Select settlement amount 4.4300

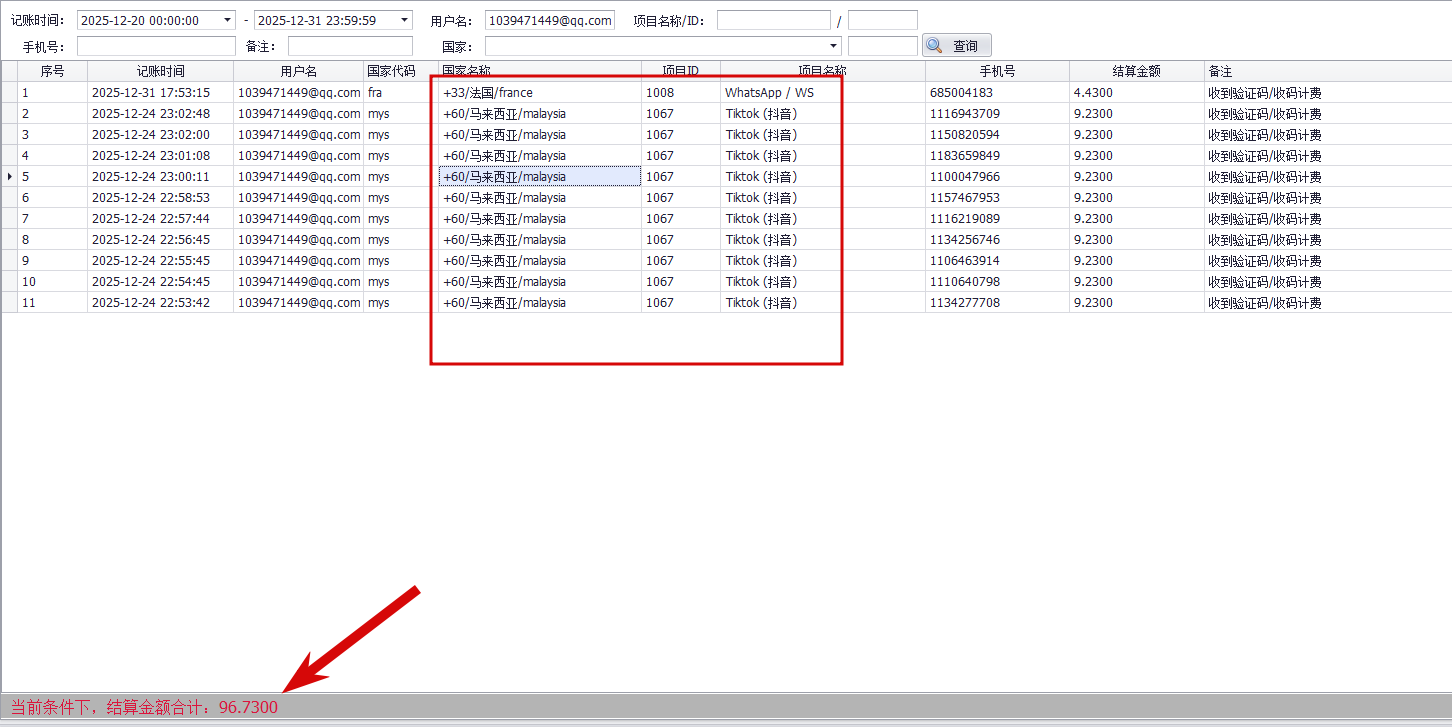coord(1137,92)
